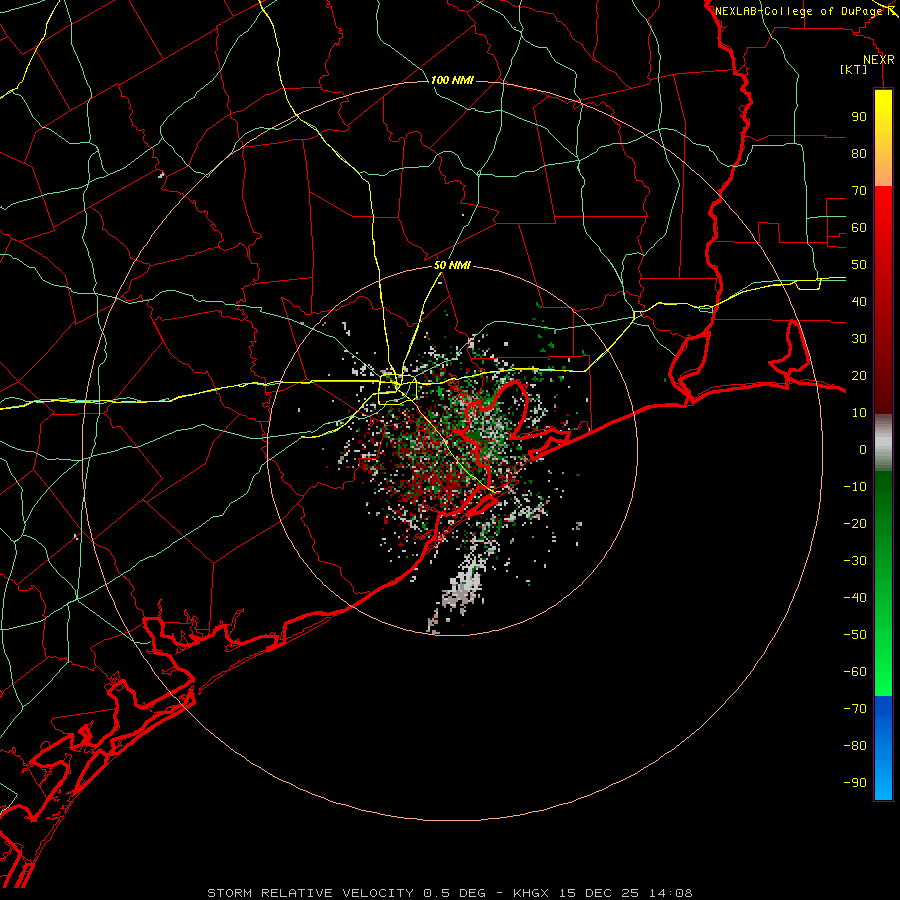The height and width of the screenshot is (900, 900).
Task: Click the positive "40" scale value
Action: point(859,301)
